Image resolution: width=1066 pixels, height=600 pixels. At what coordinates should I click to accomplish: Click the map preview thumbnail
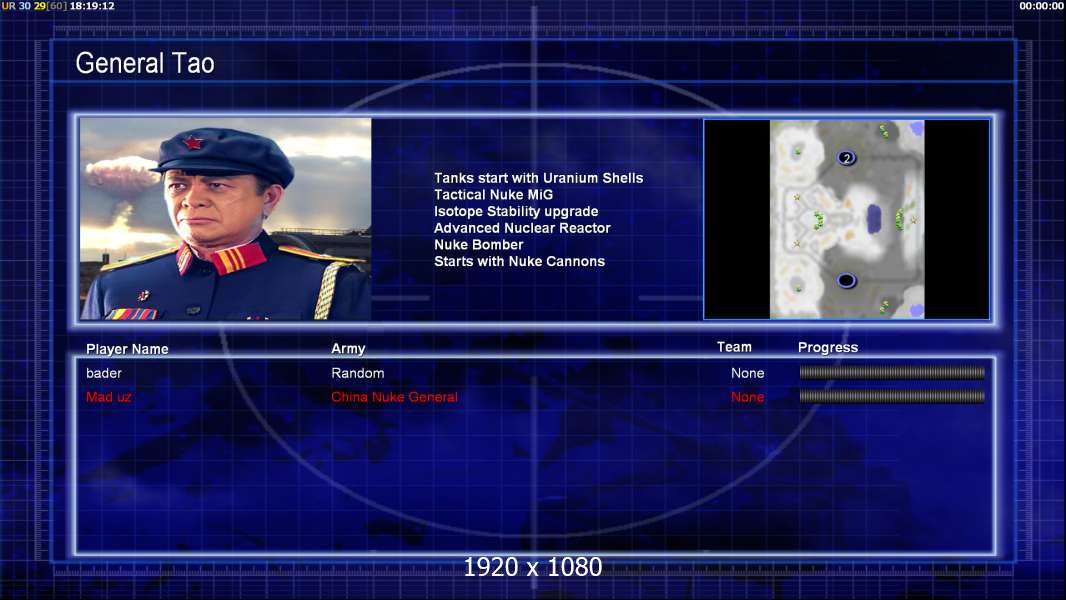[x=846, y=219]
